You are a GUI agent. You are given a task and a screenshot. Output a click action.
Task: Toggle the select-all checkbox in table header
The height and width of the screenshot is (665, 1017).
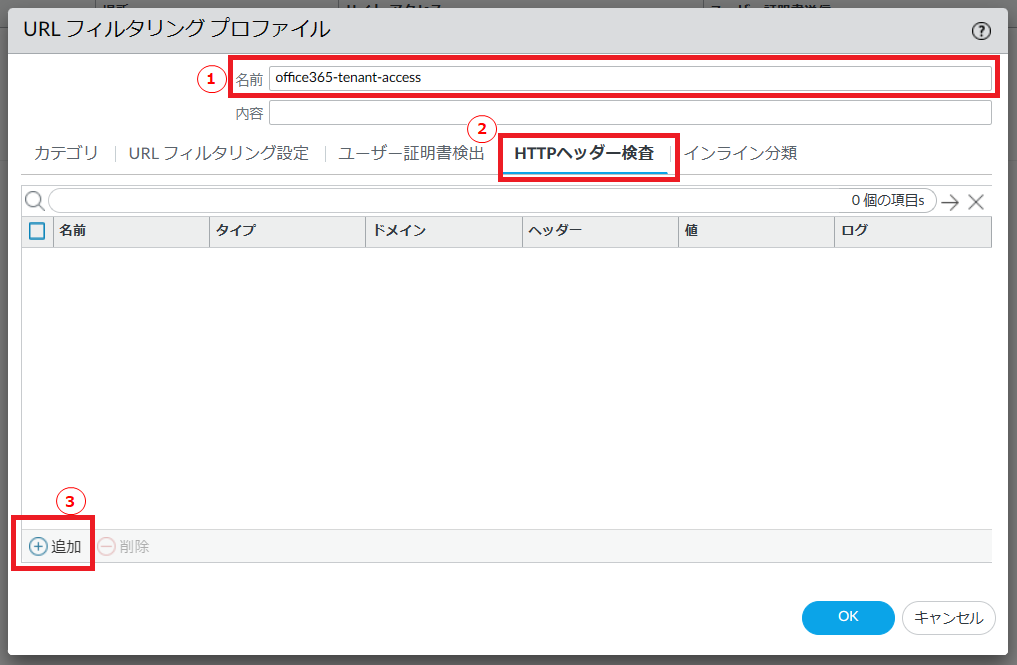[37, 231]
